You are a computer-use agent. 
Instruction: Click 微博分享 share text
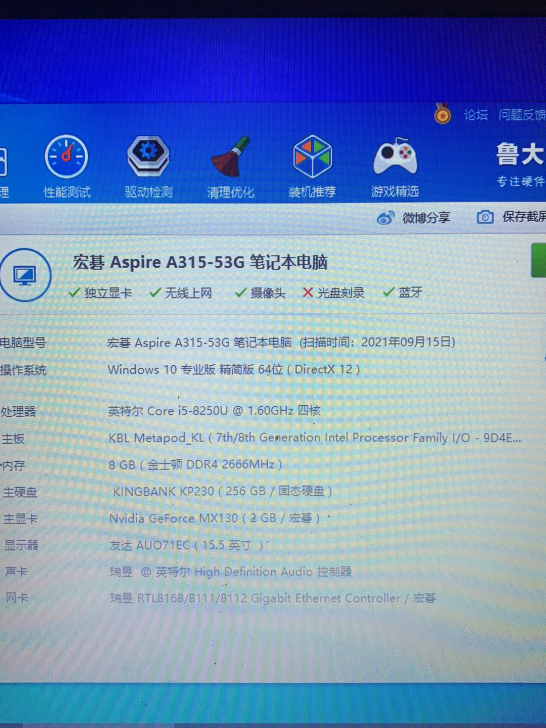(426, 218)
